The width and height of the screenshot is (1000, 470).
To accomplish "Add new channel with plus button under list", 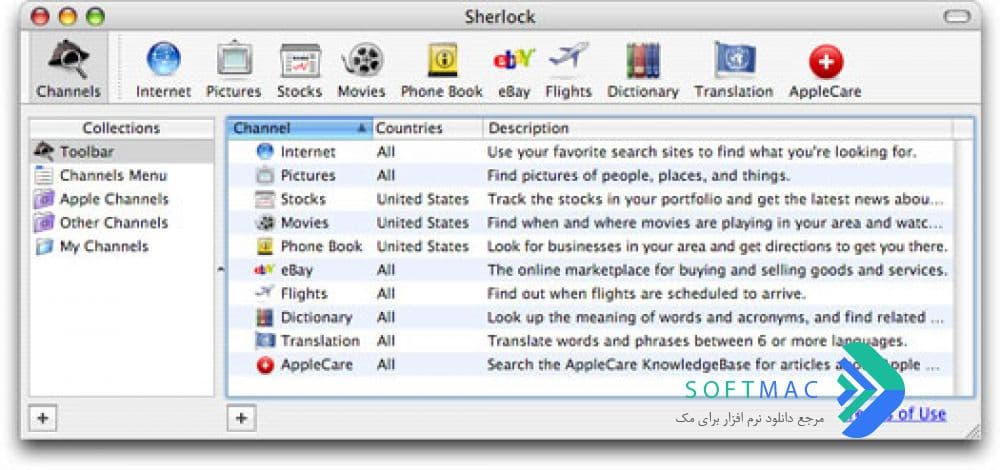I will click(x=241, y=418).
